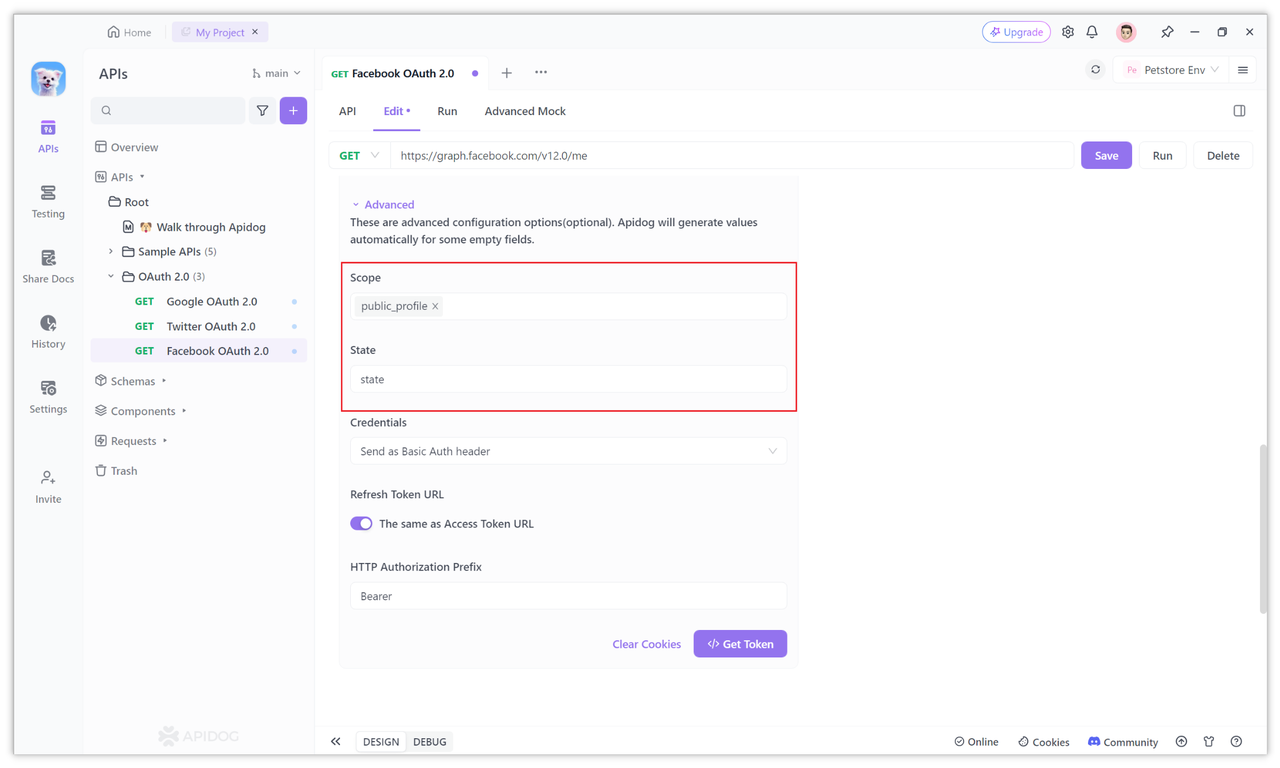Open the Credentials dropdown
1280x768 pixels.
click(568, 451)
